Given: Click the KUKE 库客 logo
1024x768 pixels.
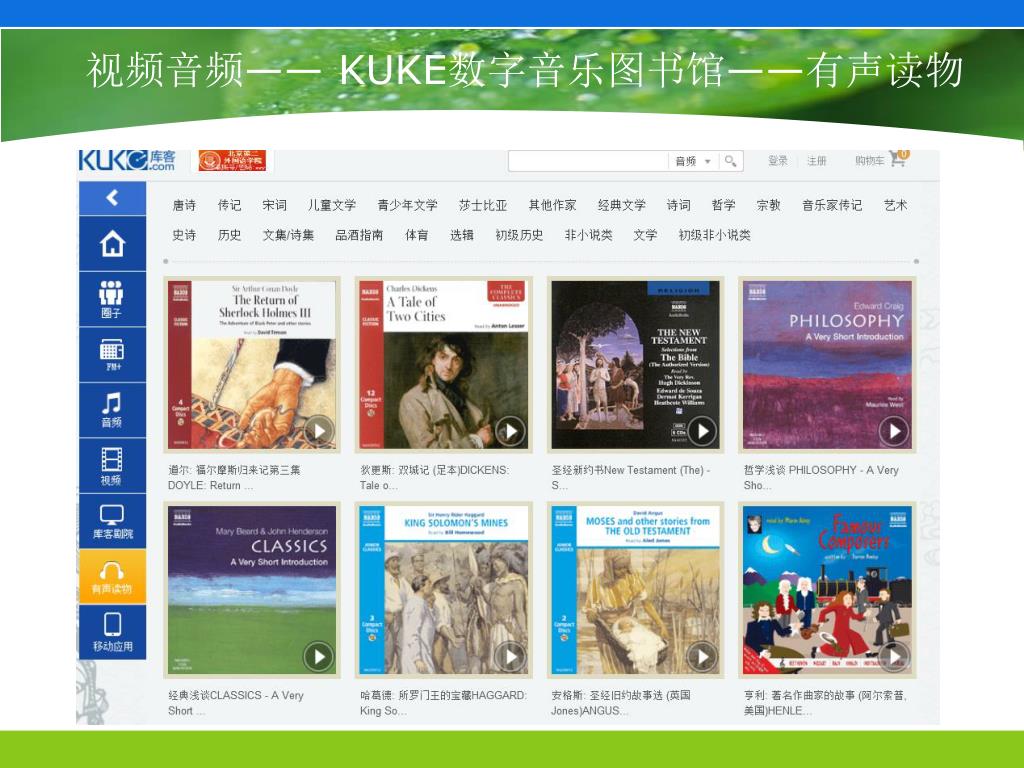Looking at the screenshot, I should tap(127, 160).
